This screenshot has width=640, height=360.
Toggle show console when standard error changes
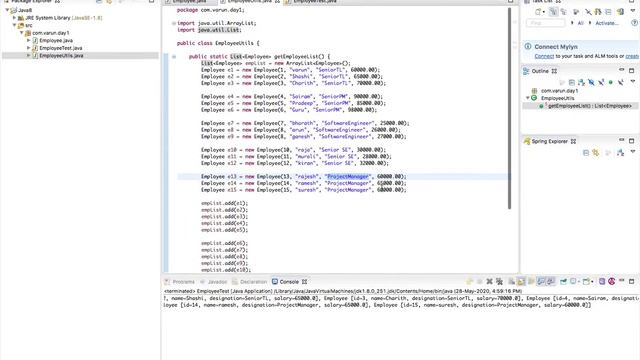pos(551,281)
